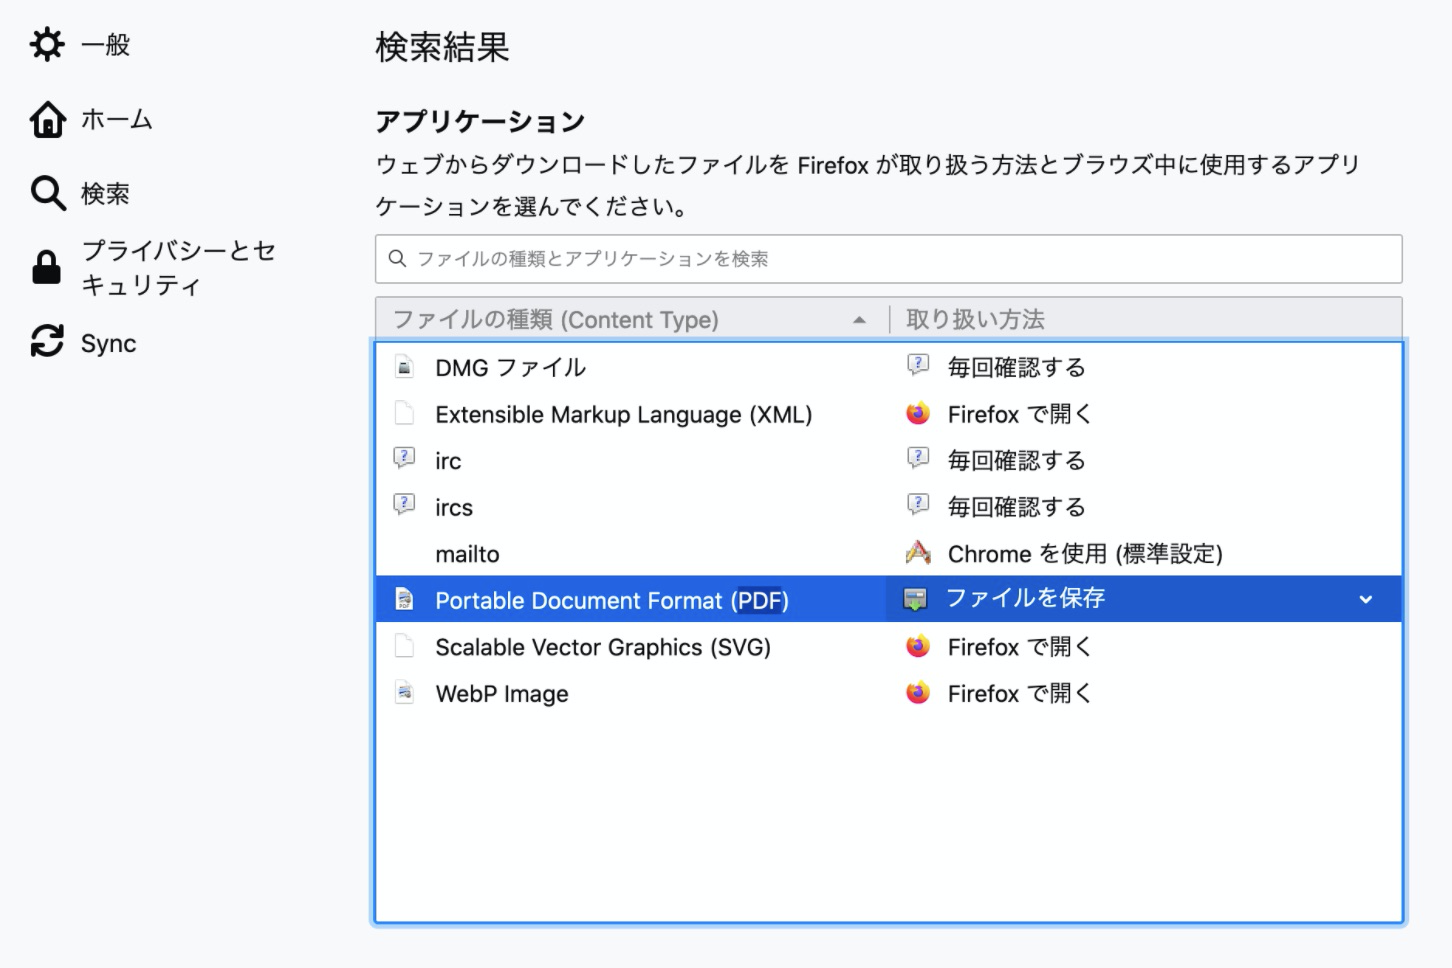Image resolution: width=1452 pixels, height=968 pixels.
Task: Select Extensible Markup Language (XML) row
Action: [x=889, y=414]
